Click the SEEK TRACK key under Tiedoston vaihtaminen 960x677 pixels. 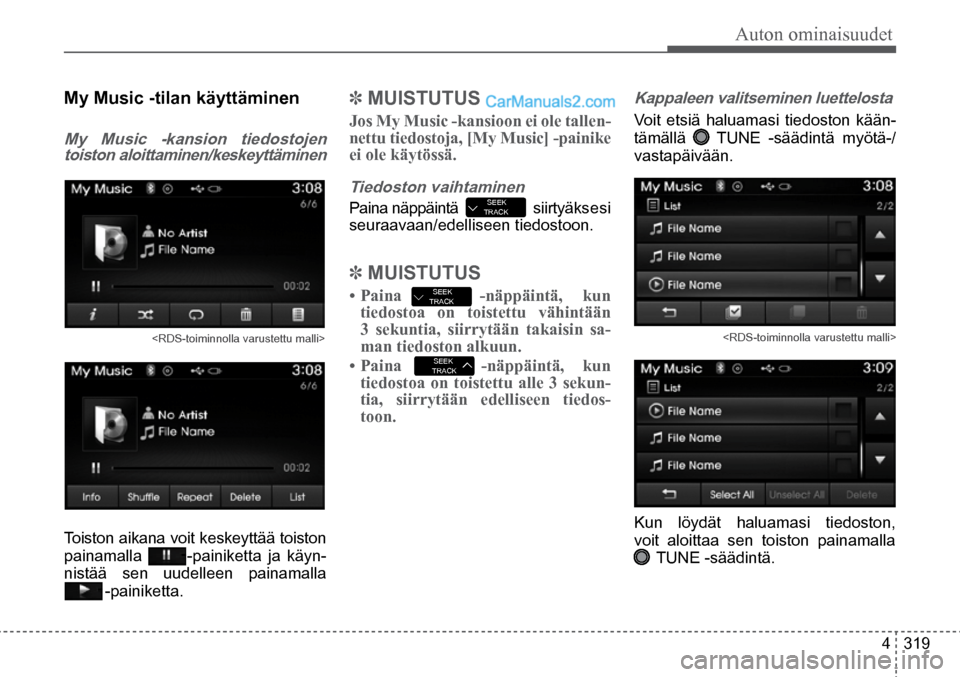pyautogui.click(x=495, y=208)
